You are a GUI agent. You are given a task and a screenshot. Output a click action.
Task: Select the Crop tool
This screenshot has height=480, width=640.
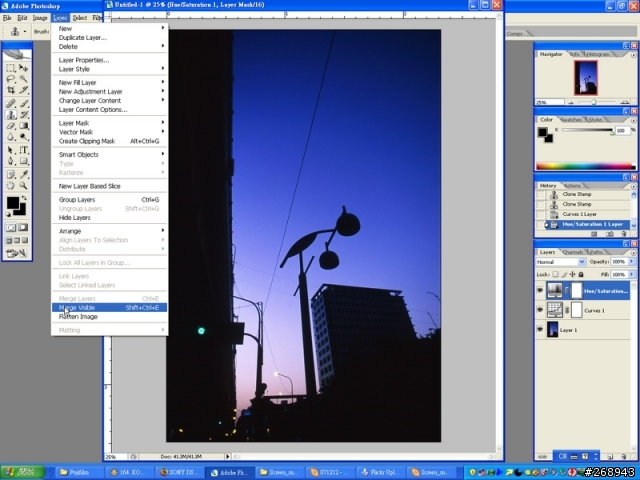pyautogui.click(x=11, y=90)
